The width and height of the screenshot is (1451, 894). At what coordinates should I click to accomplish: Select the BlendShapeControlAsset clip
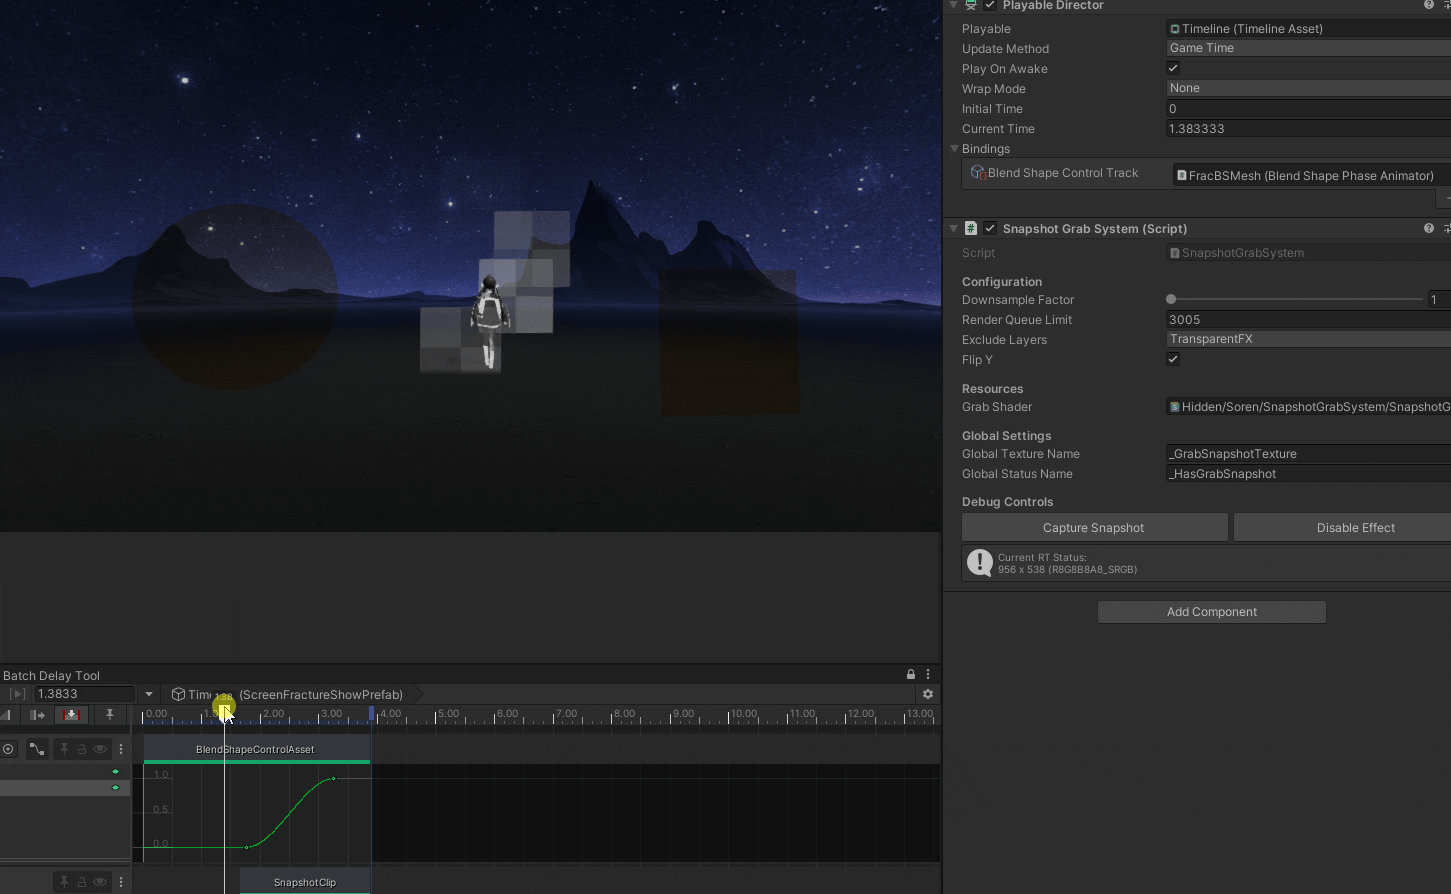pyautogui.click(x=256, y=749)
